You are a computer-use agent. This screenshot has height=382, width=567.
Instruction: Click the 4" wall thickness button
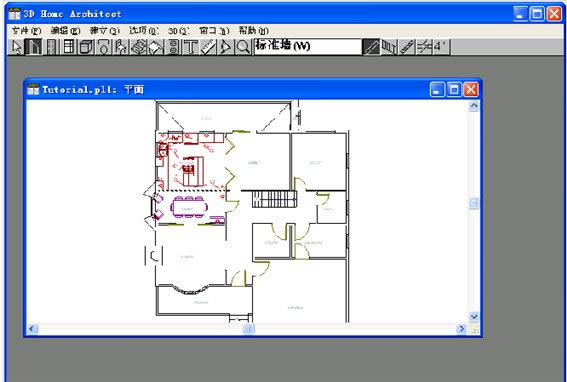(441, 47)
